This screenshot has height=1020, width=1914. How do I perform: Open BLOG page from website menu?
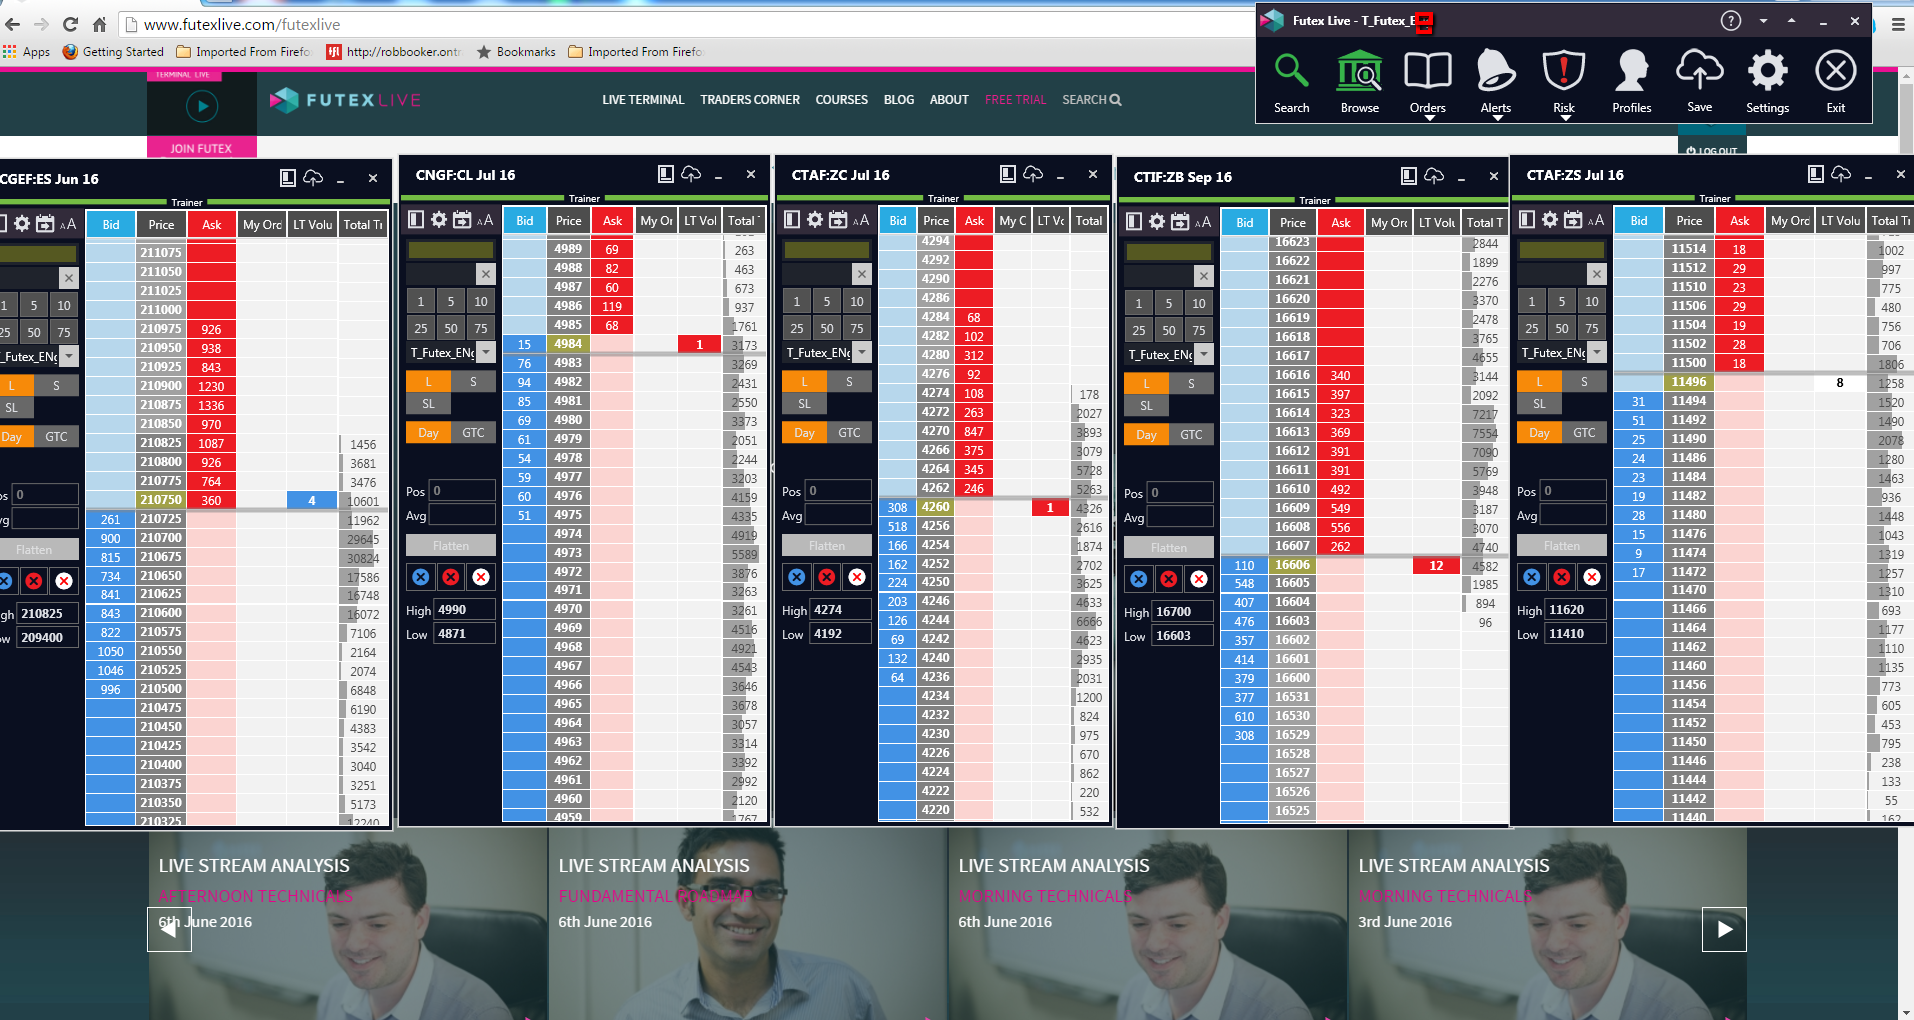pyautogui.click(x=899, y=100)
